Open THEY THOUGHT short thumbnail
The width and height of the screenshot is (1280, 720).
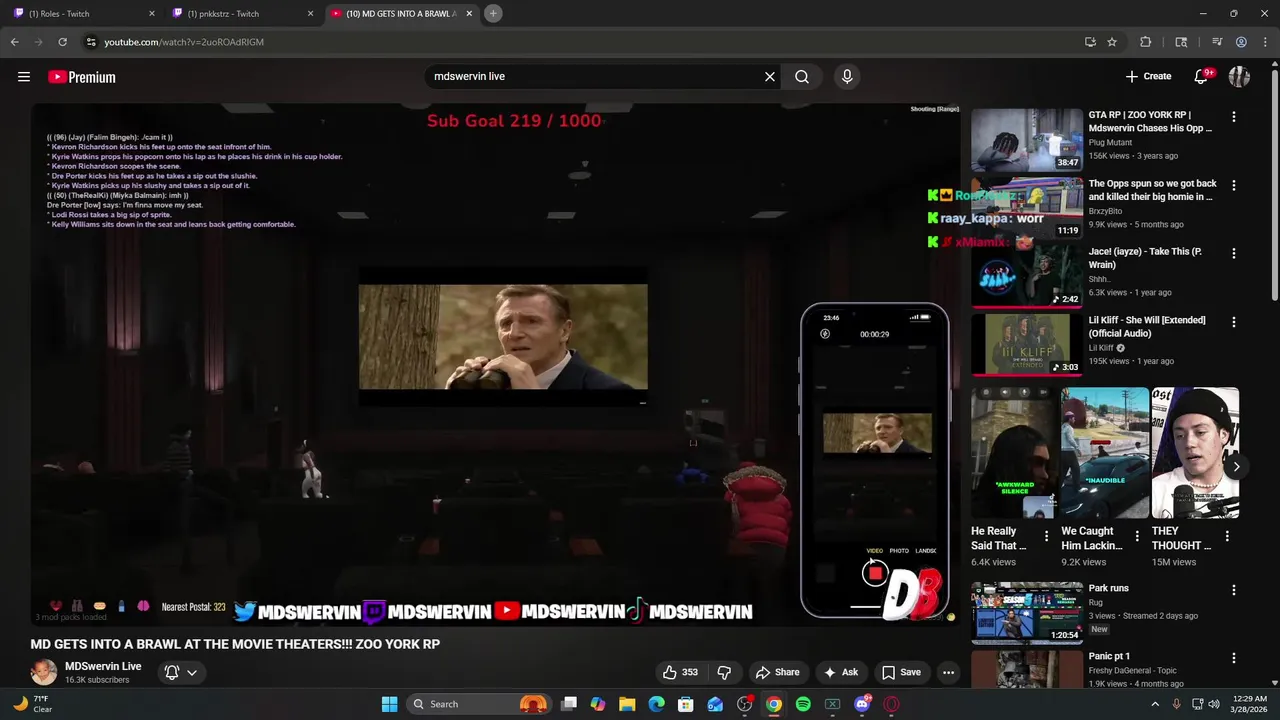(1195, 453)
